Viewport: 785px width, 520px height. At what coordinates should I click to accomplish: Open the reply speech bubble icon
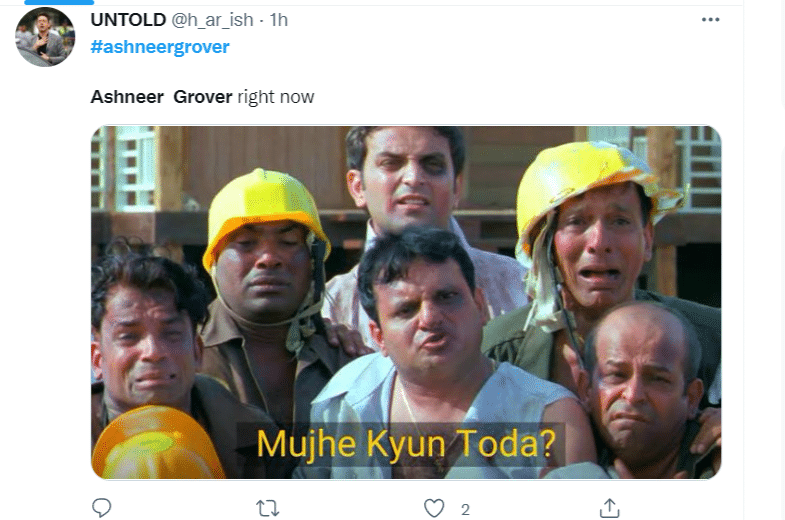coord(102,507)
